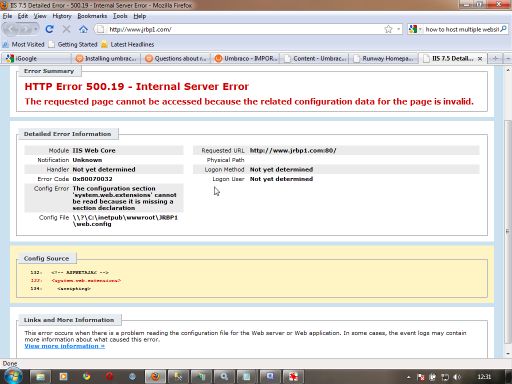Open the View menu
This screenshot has width=512, height=384.
point(40,16)
